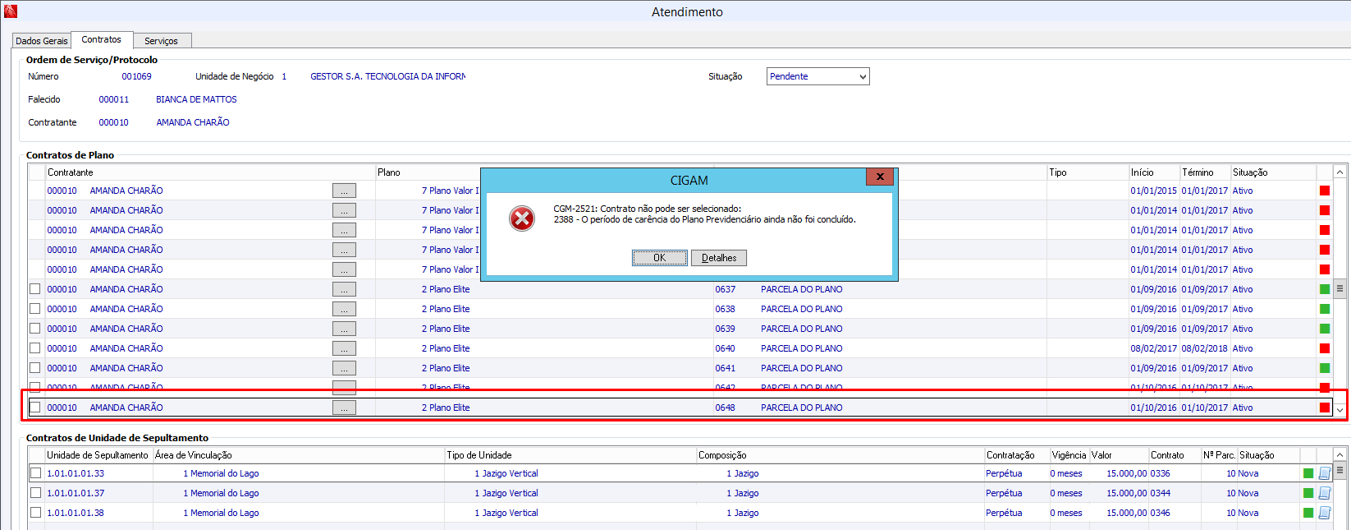Click the Detalhes button in the dialog
Viewport: 1353px width, 530px height.
(x=719, y=258)
